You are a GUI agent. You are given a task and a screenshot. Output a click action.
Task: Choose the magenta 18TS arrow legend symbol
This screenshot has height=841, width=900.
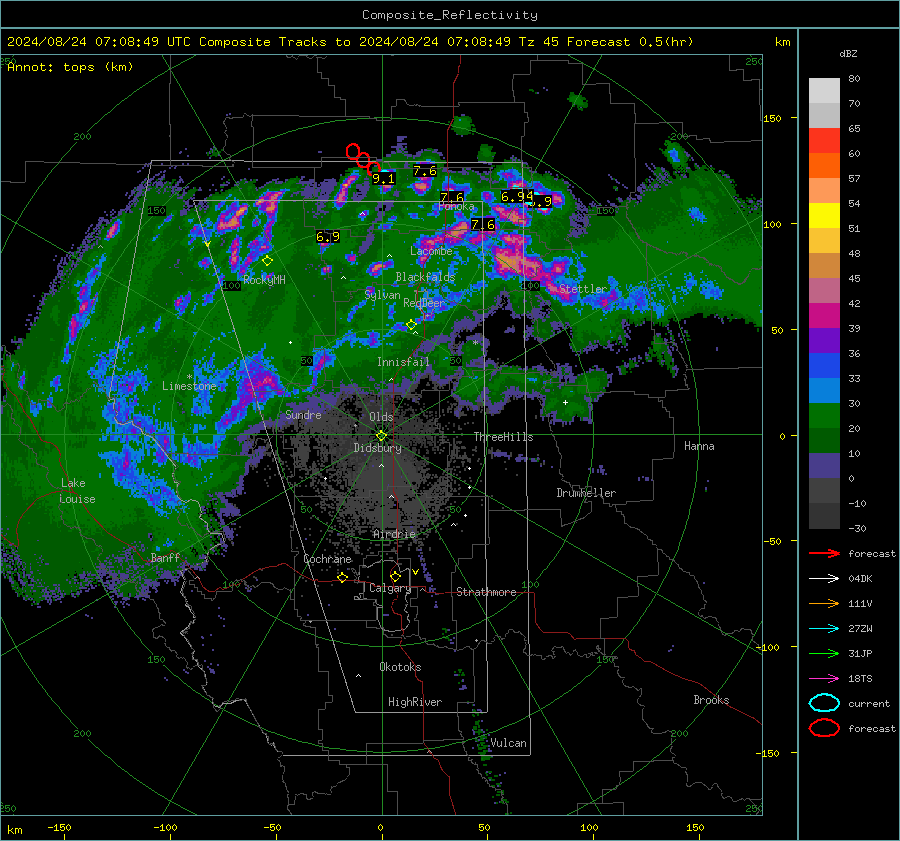coord(824,679)
